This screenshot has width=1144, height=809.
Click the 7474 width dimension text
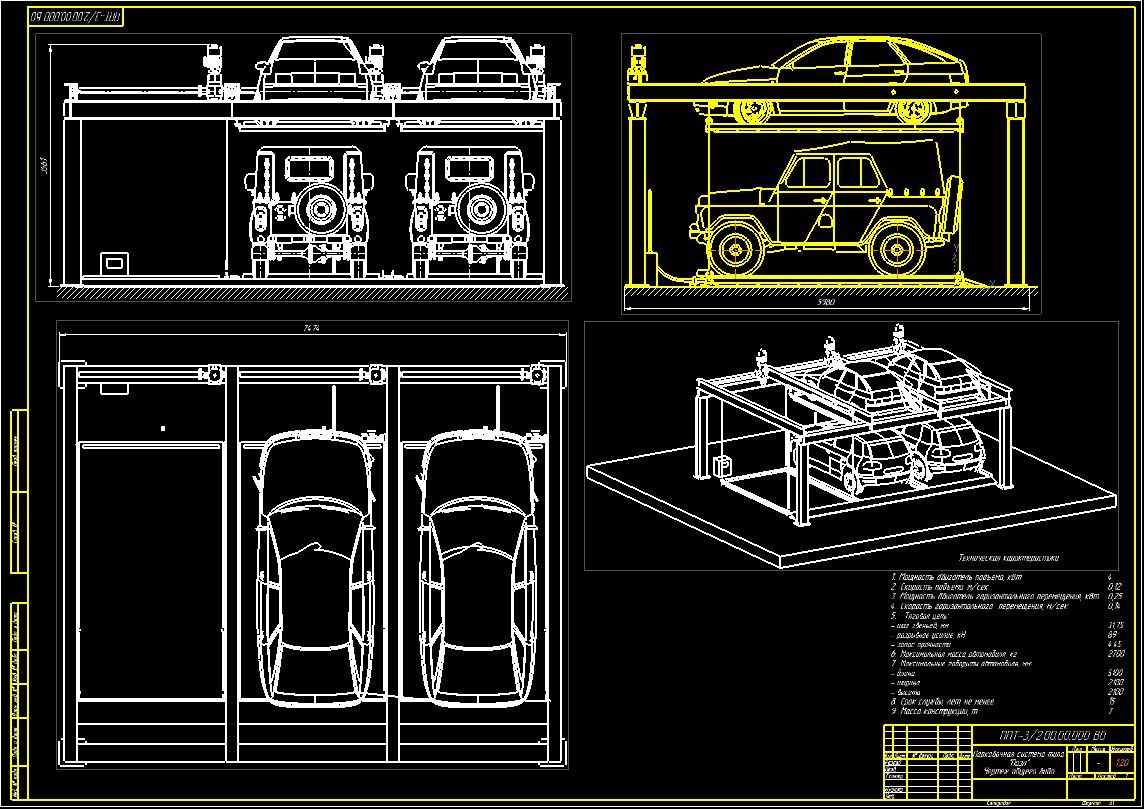(x=312, y=328)
